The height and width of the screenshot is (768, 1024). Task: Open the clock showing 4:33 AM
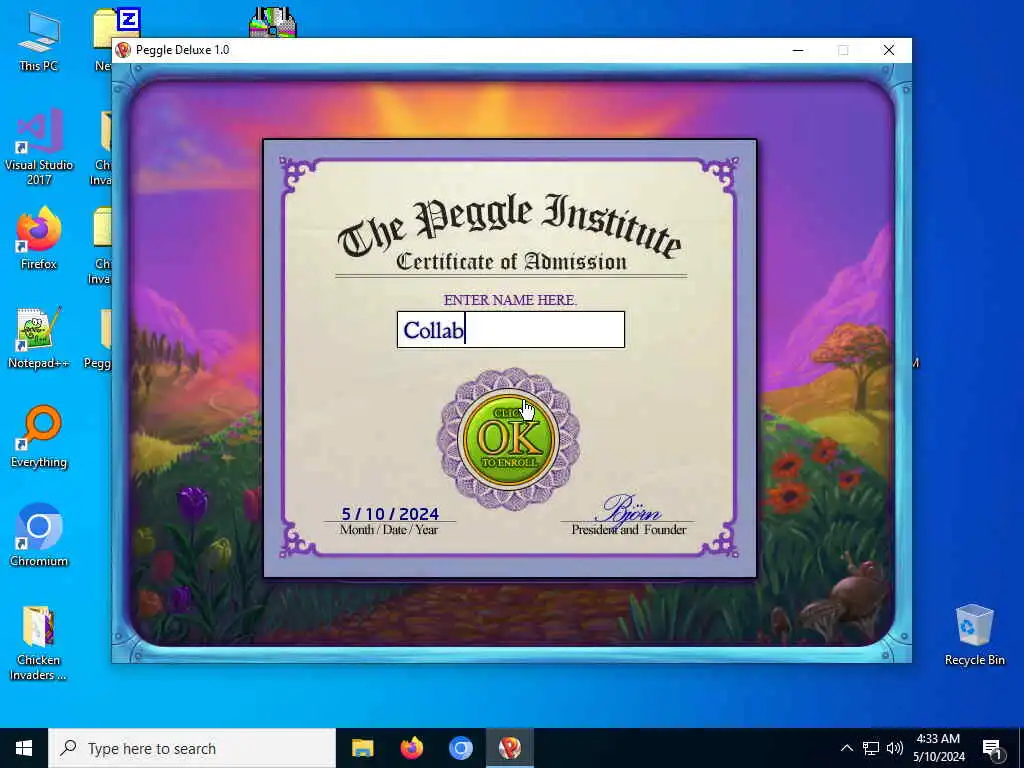pos(938,748)
